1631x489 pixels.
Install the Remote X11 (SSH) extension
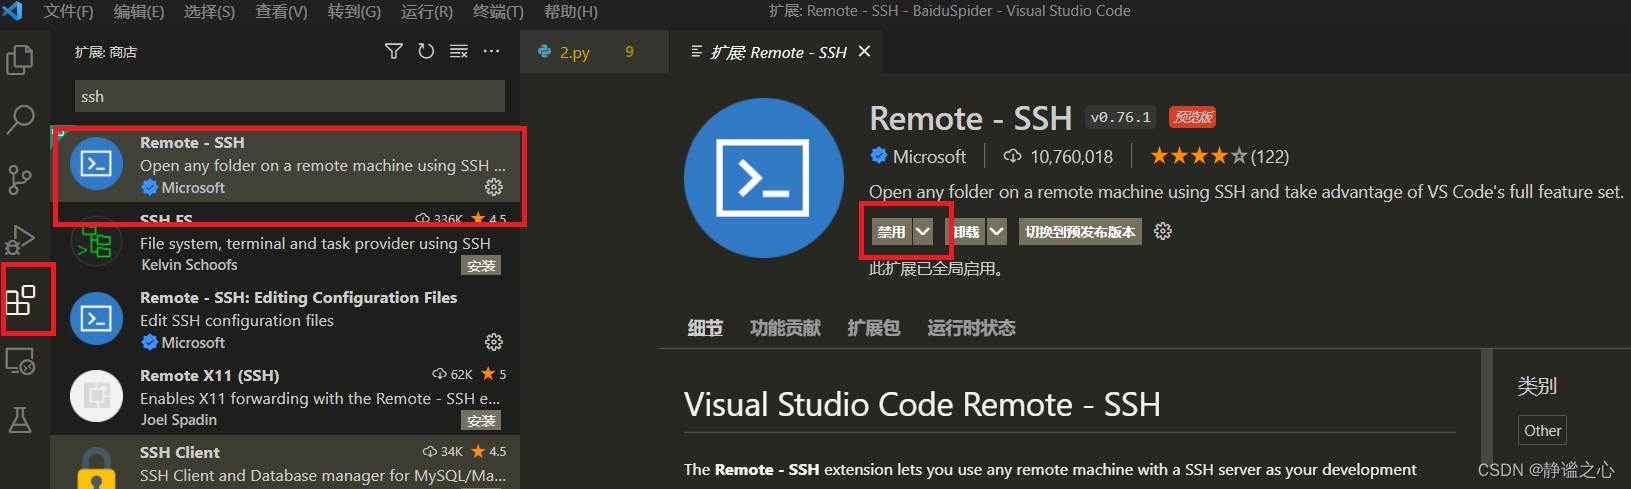[481, 421]
